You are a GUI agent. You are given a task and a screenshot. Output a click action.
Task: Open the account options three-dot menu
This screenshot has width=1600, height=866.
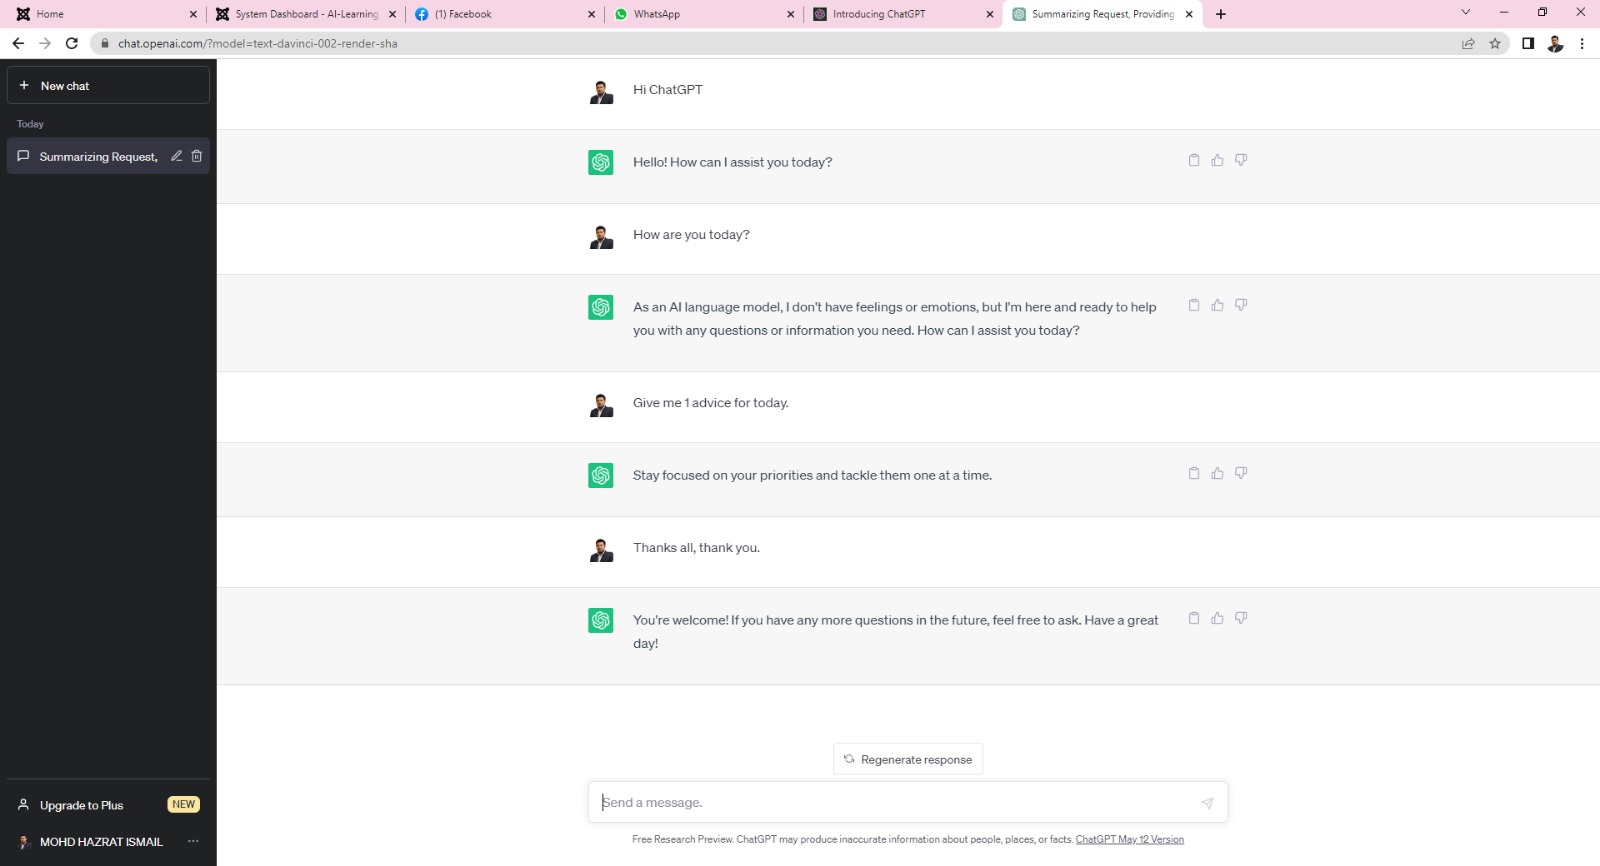[x=193, y=841]
